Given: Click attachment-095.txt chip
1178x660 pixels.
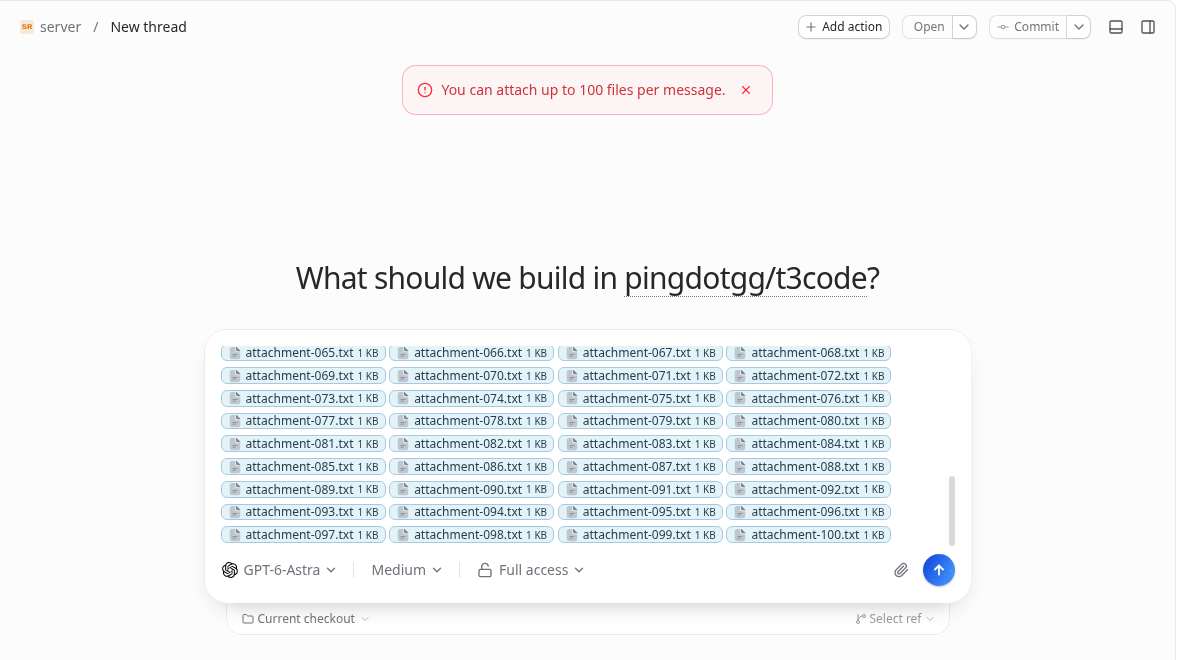Looking at the screenshot, I should point(641,512).
